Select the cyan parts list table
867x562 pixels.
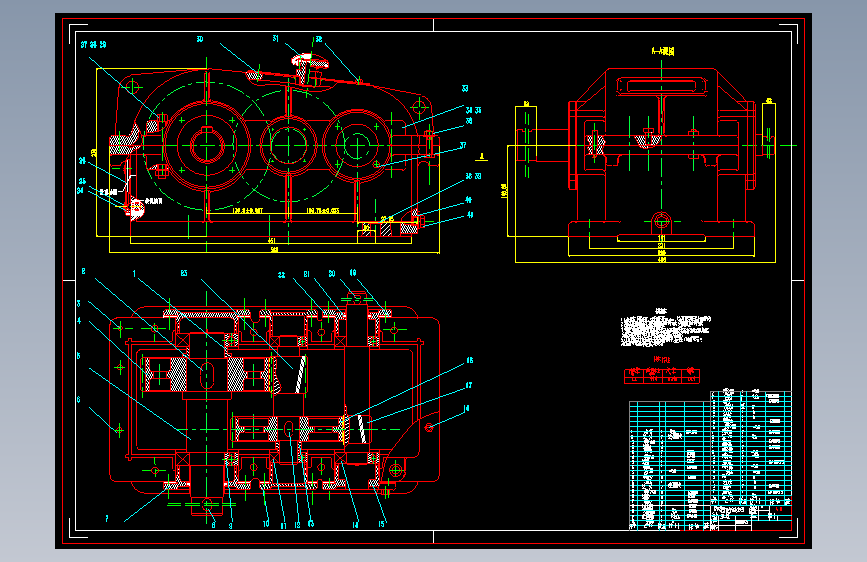(x=711, y=460)
